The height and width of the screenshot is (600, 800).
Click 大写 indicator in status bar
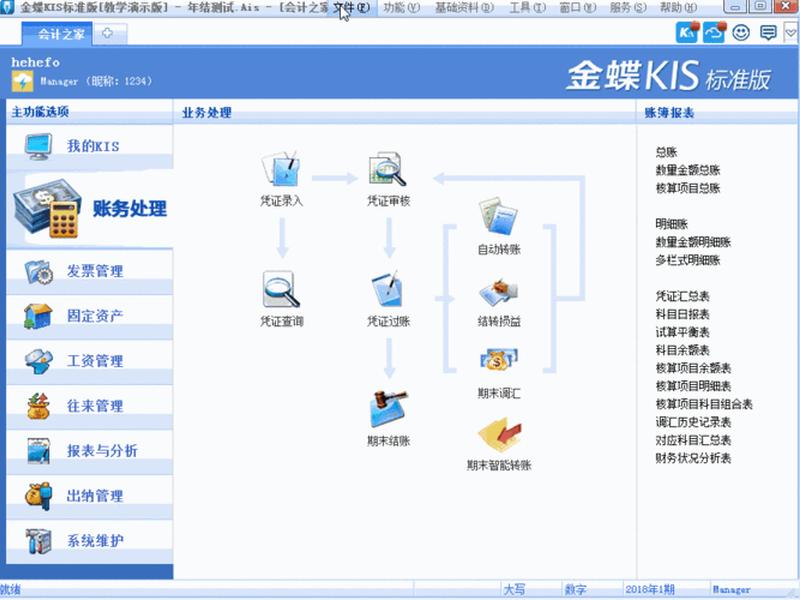click(x=514, y=590)
